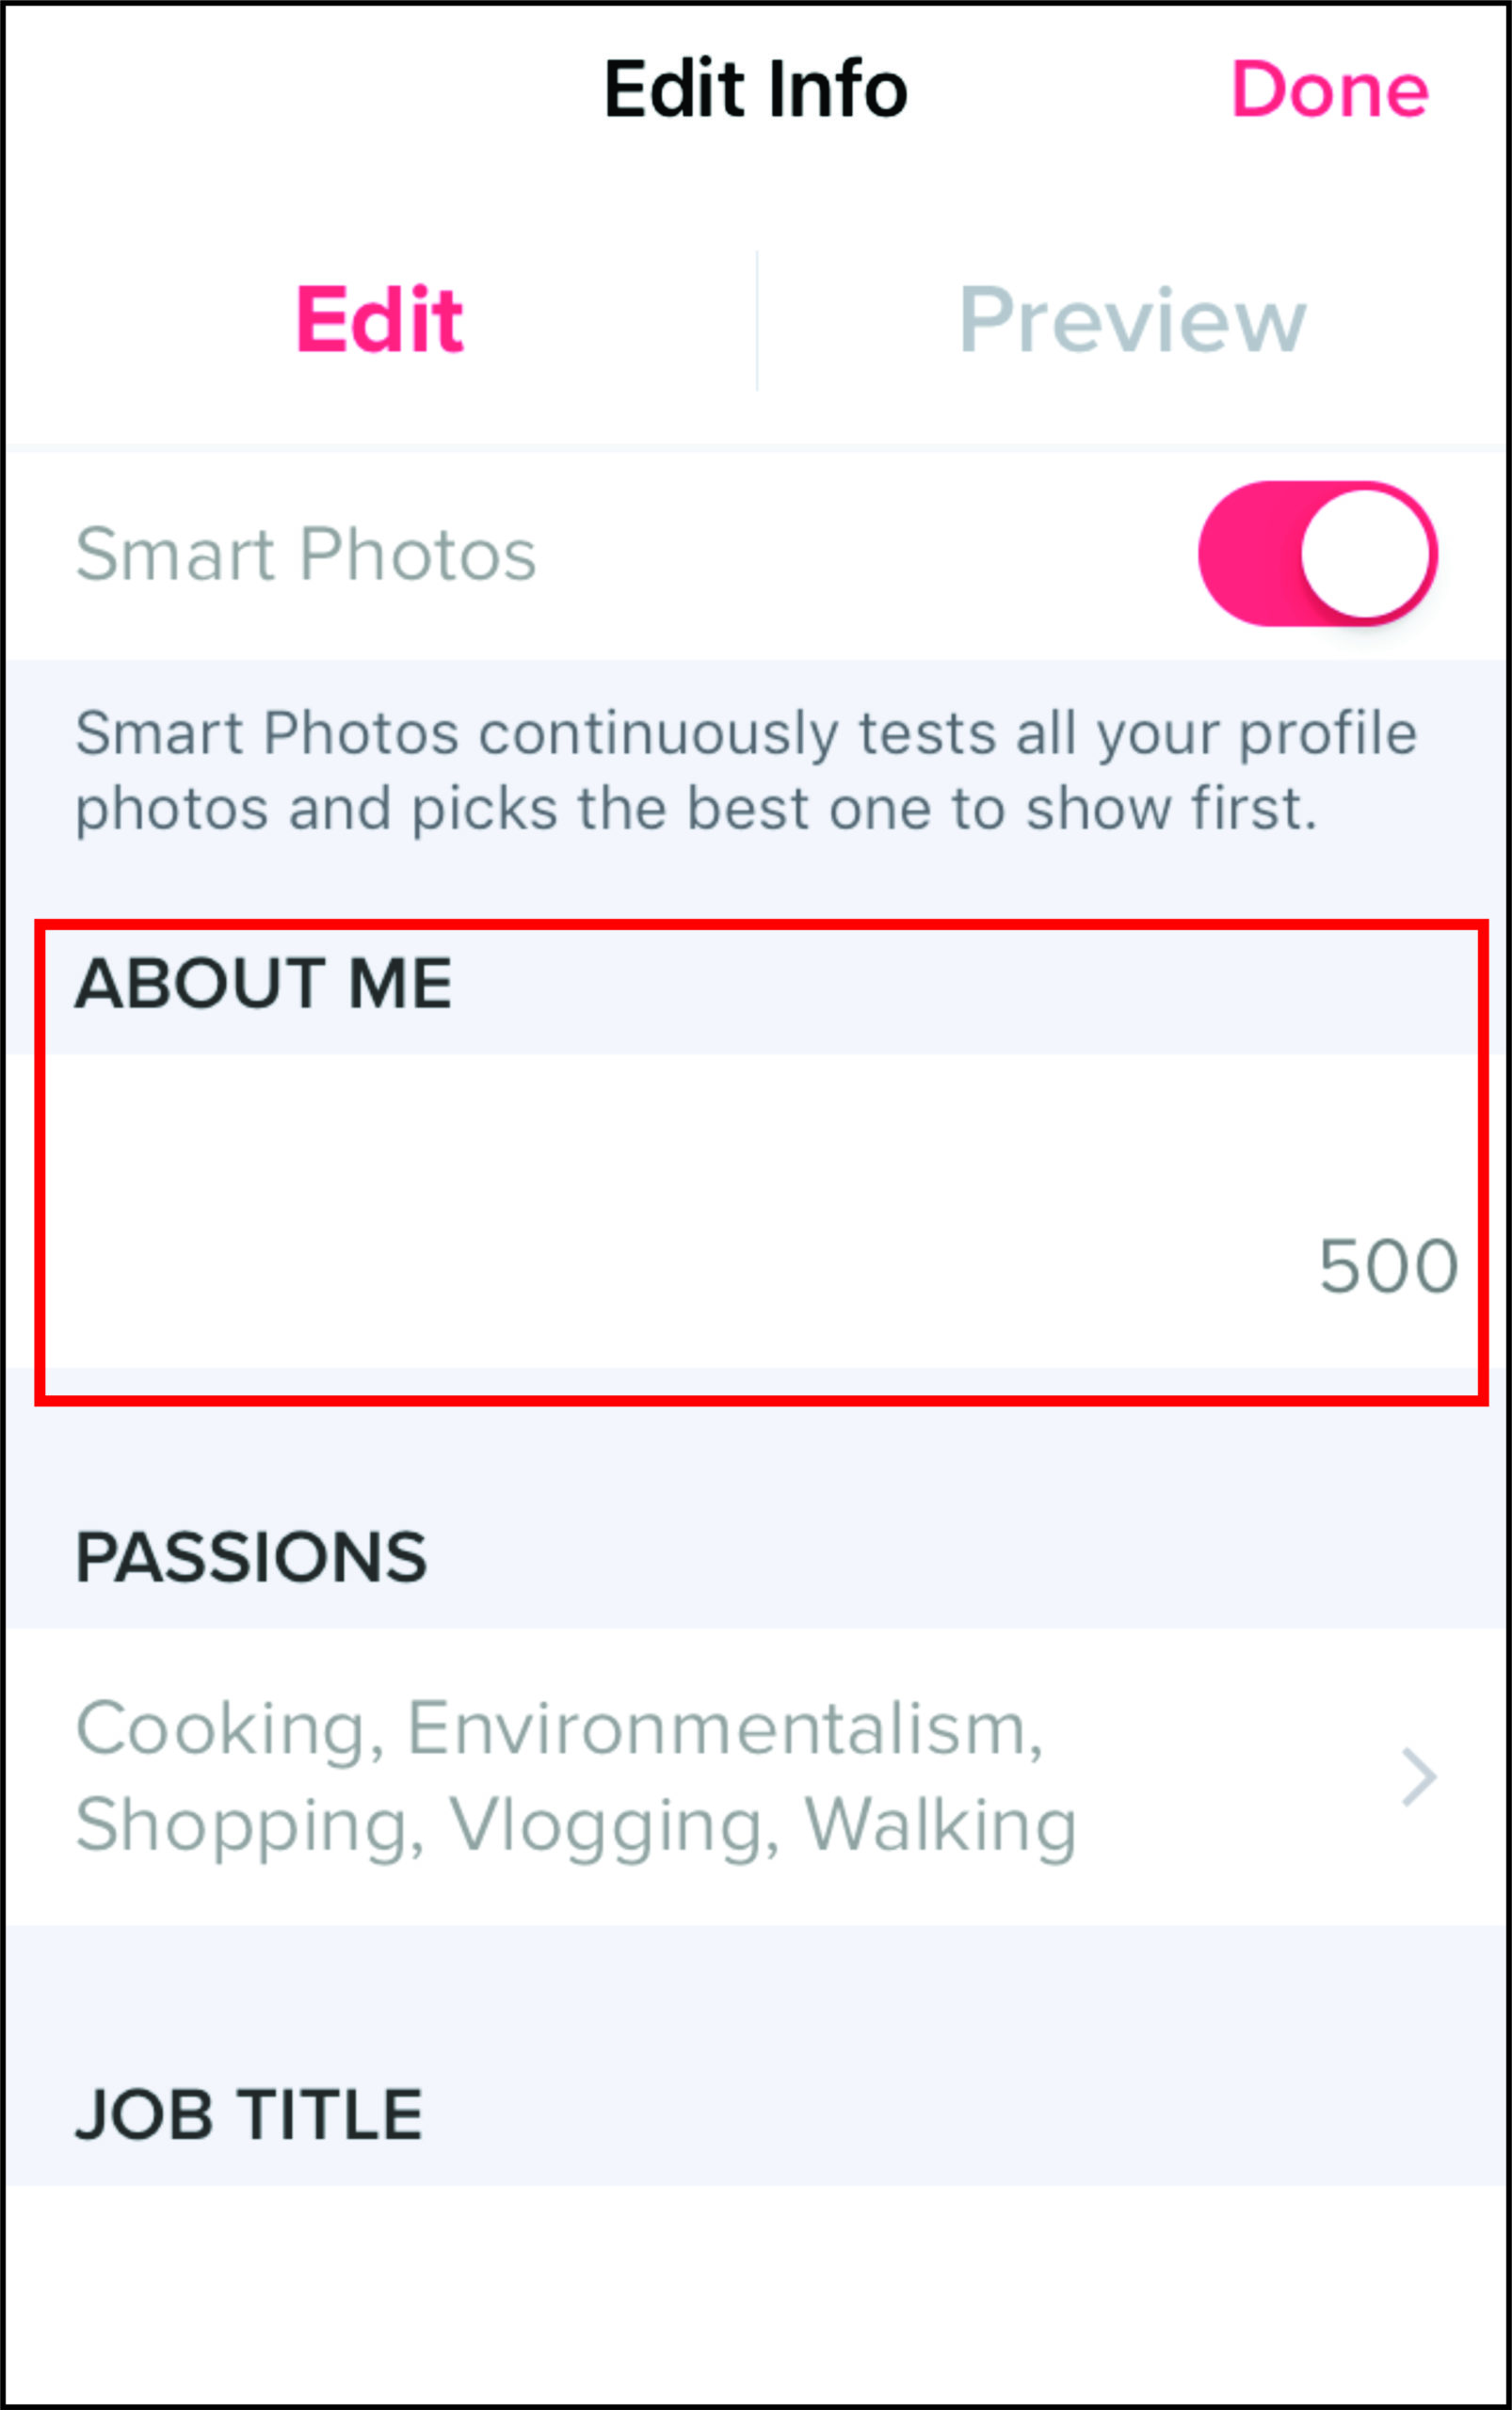Click the JOB TITLE section heading

pos(249,2115)
